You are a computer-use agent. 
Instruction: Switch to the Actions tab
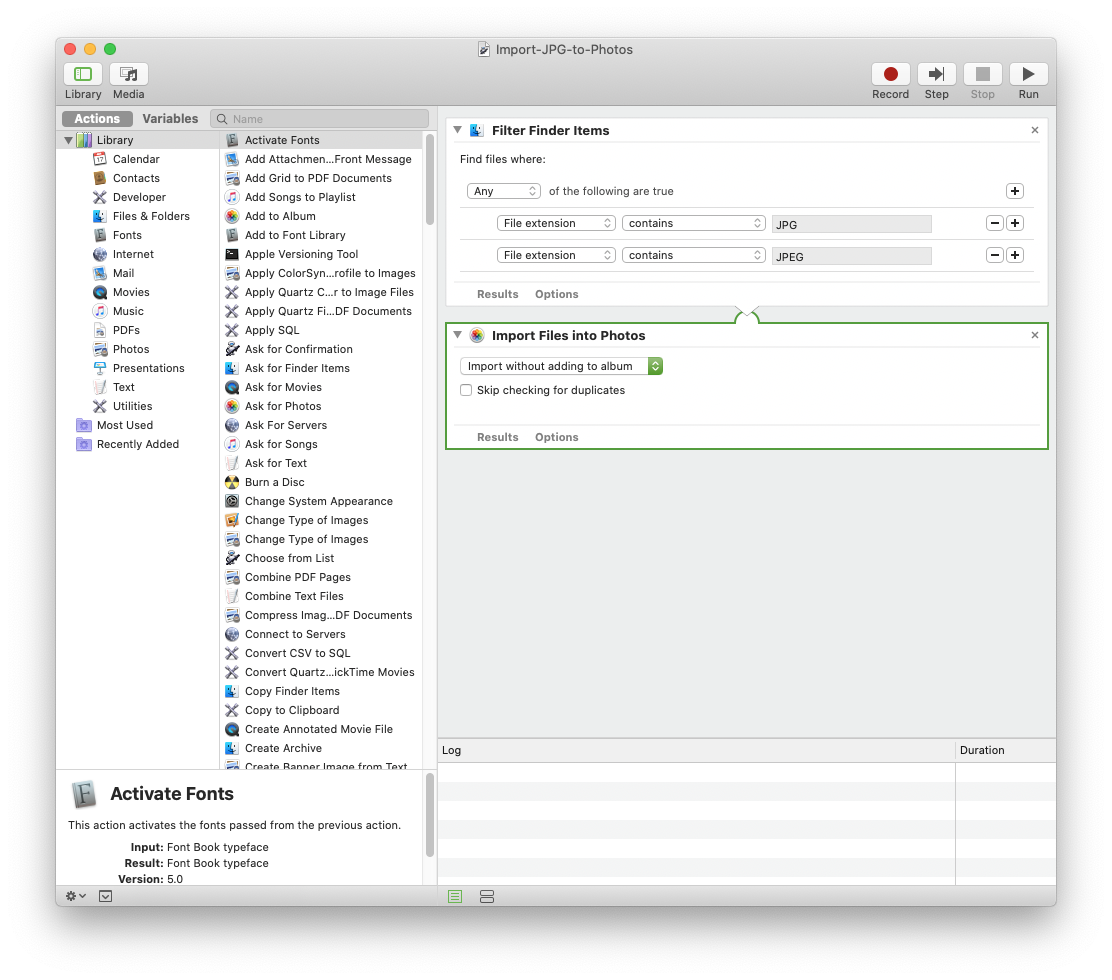coord(97,118)
